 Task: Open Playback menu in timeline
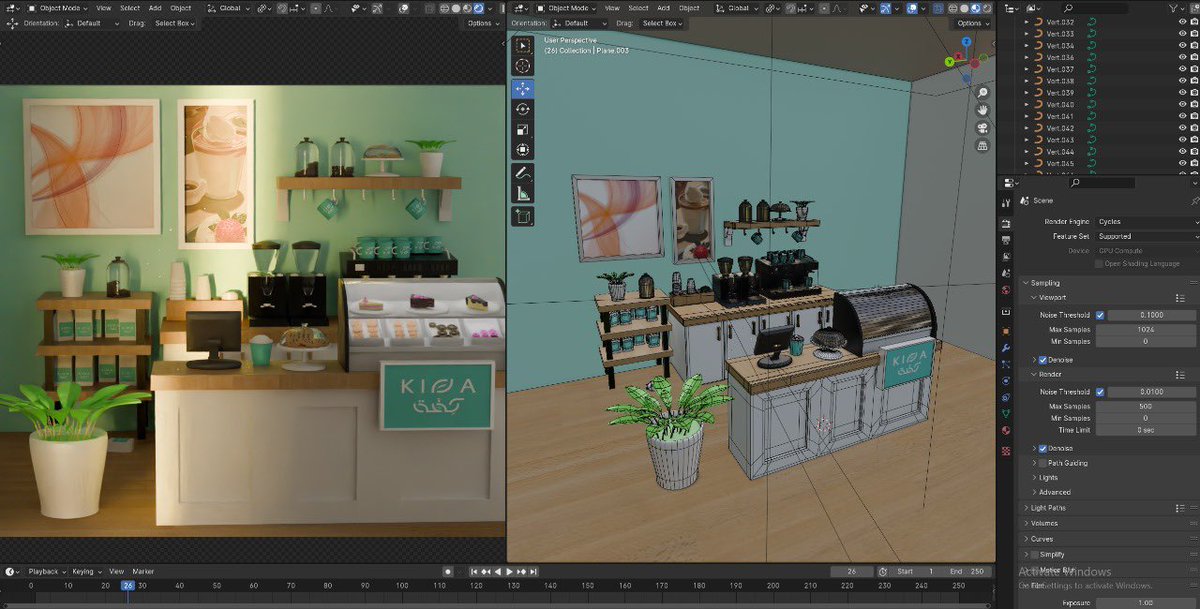tap(46, 571)
